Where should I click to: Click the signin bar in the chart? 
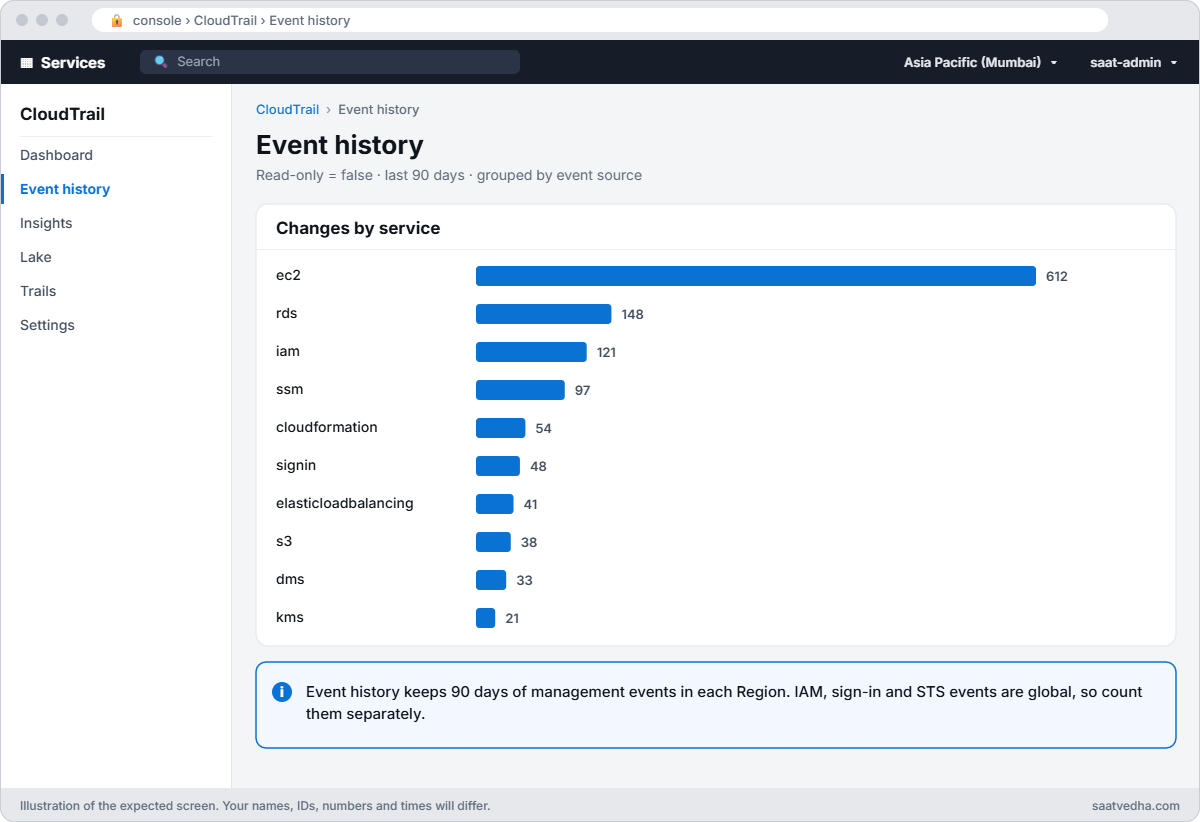(x=498, y=466)
